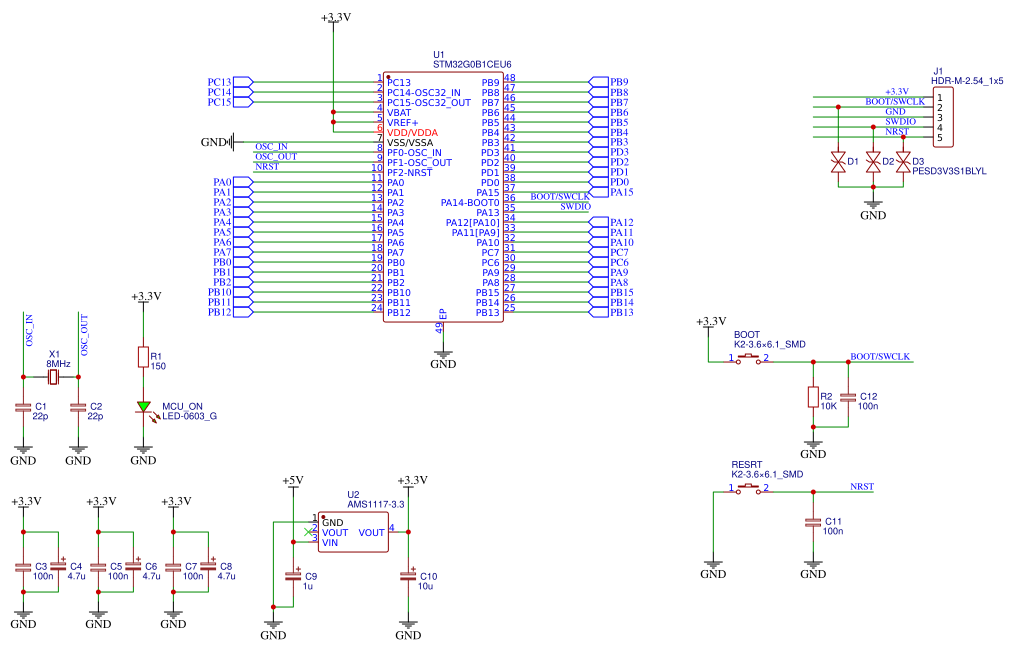The image size is (1014, 652).
Task: Click the green MCU_ON LED symbol
Action: (x=144, y=407)
